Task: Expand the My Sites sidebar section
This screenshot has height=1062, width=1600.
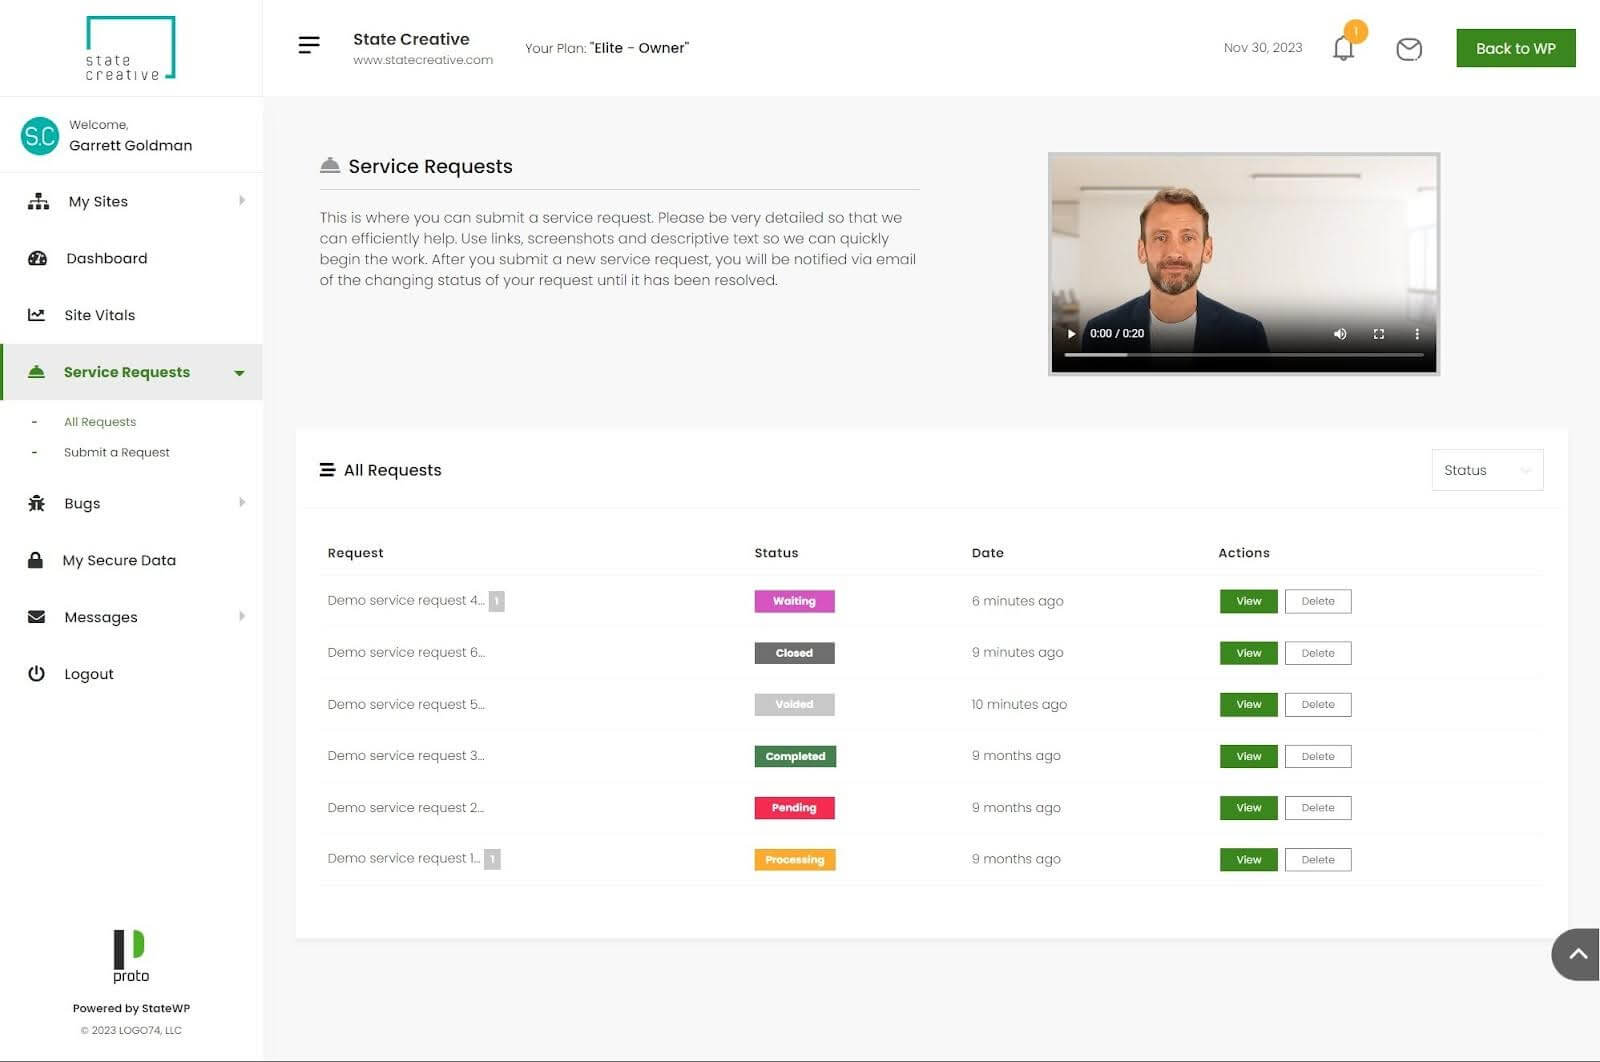Action: click(x=242, y=200)
